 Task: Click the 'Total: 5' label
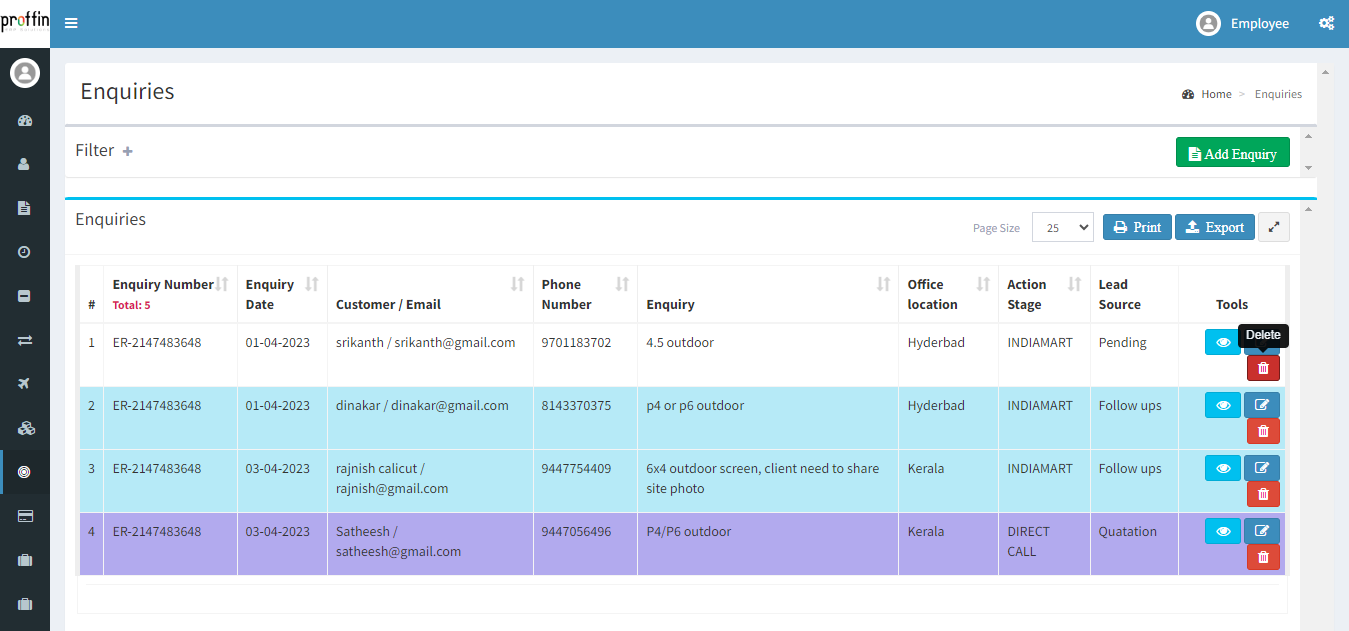tap(131, 306)
